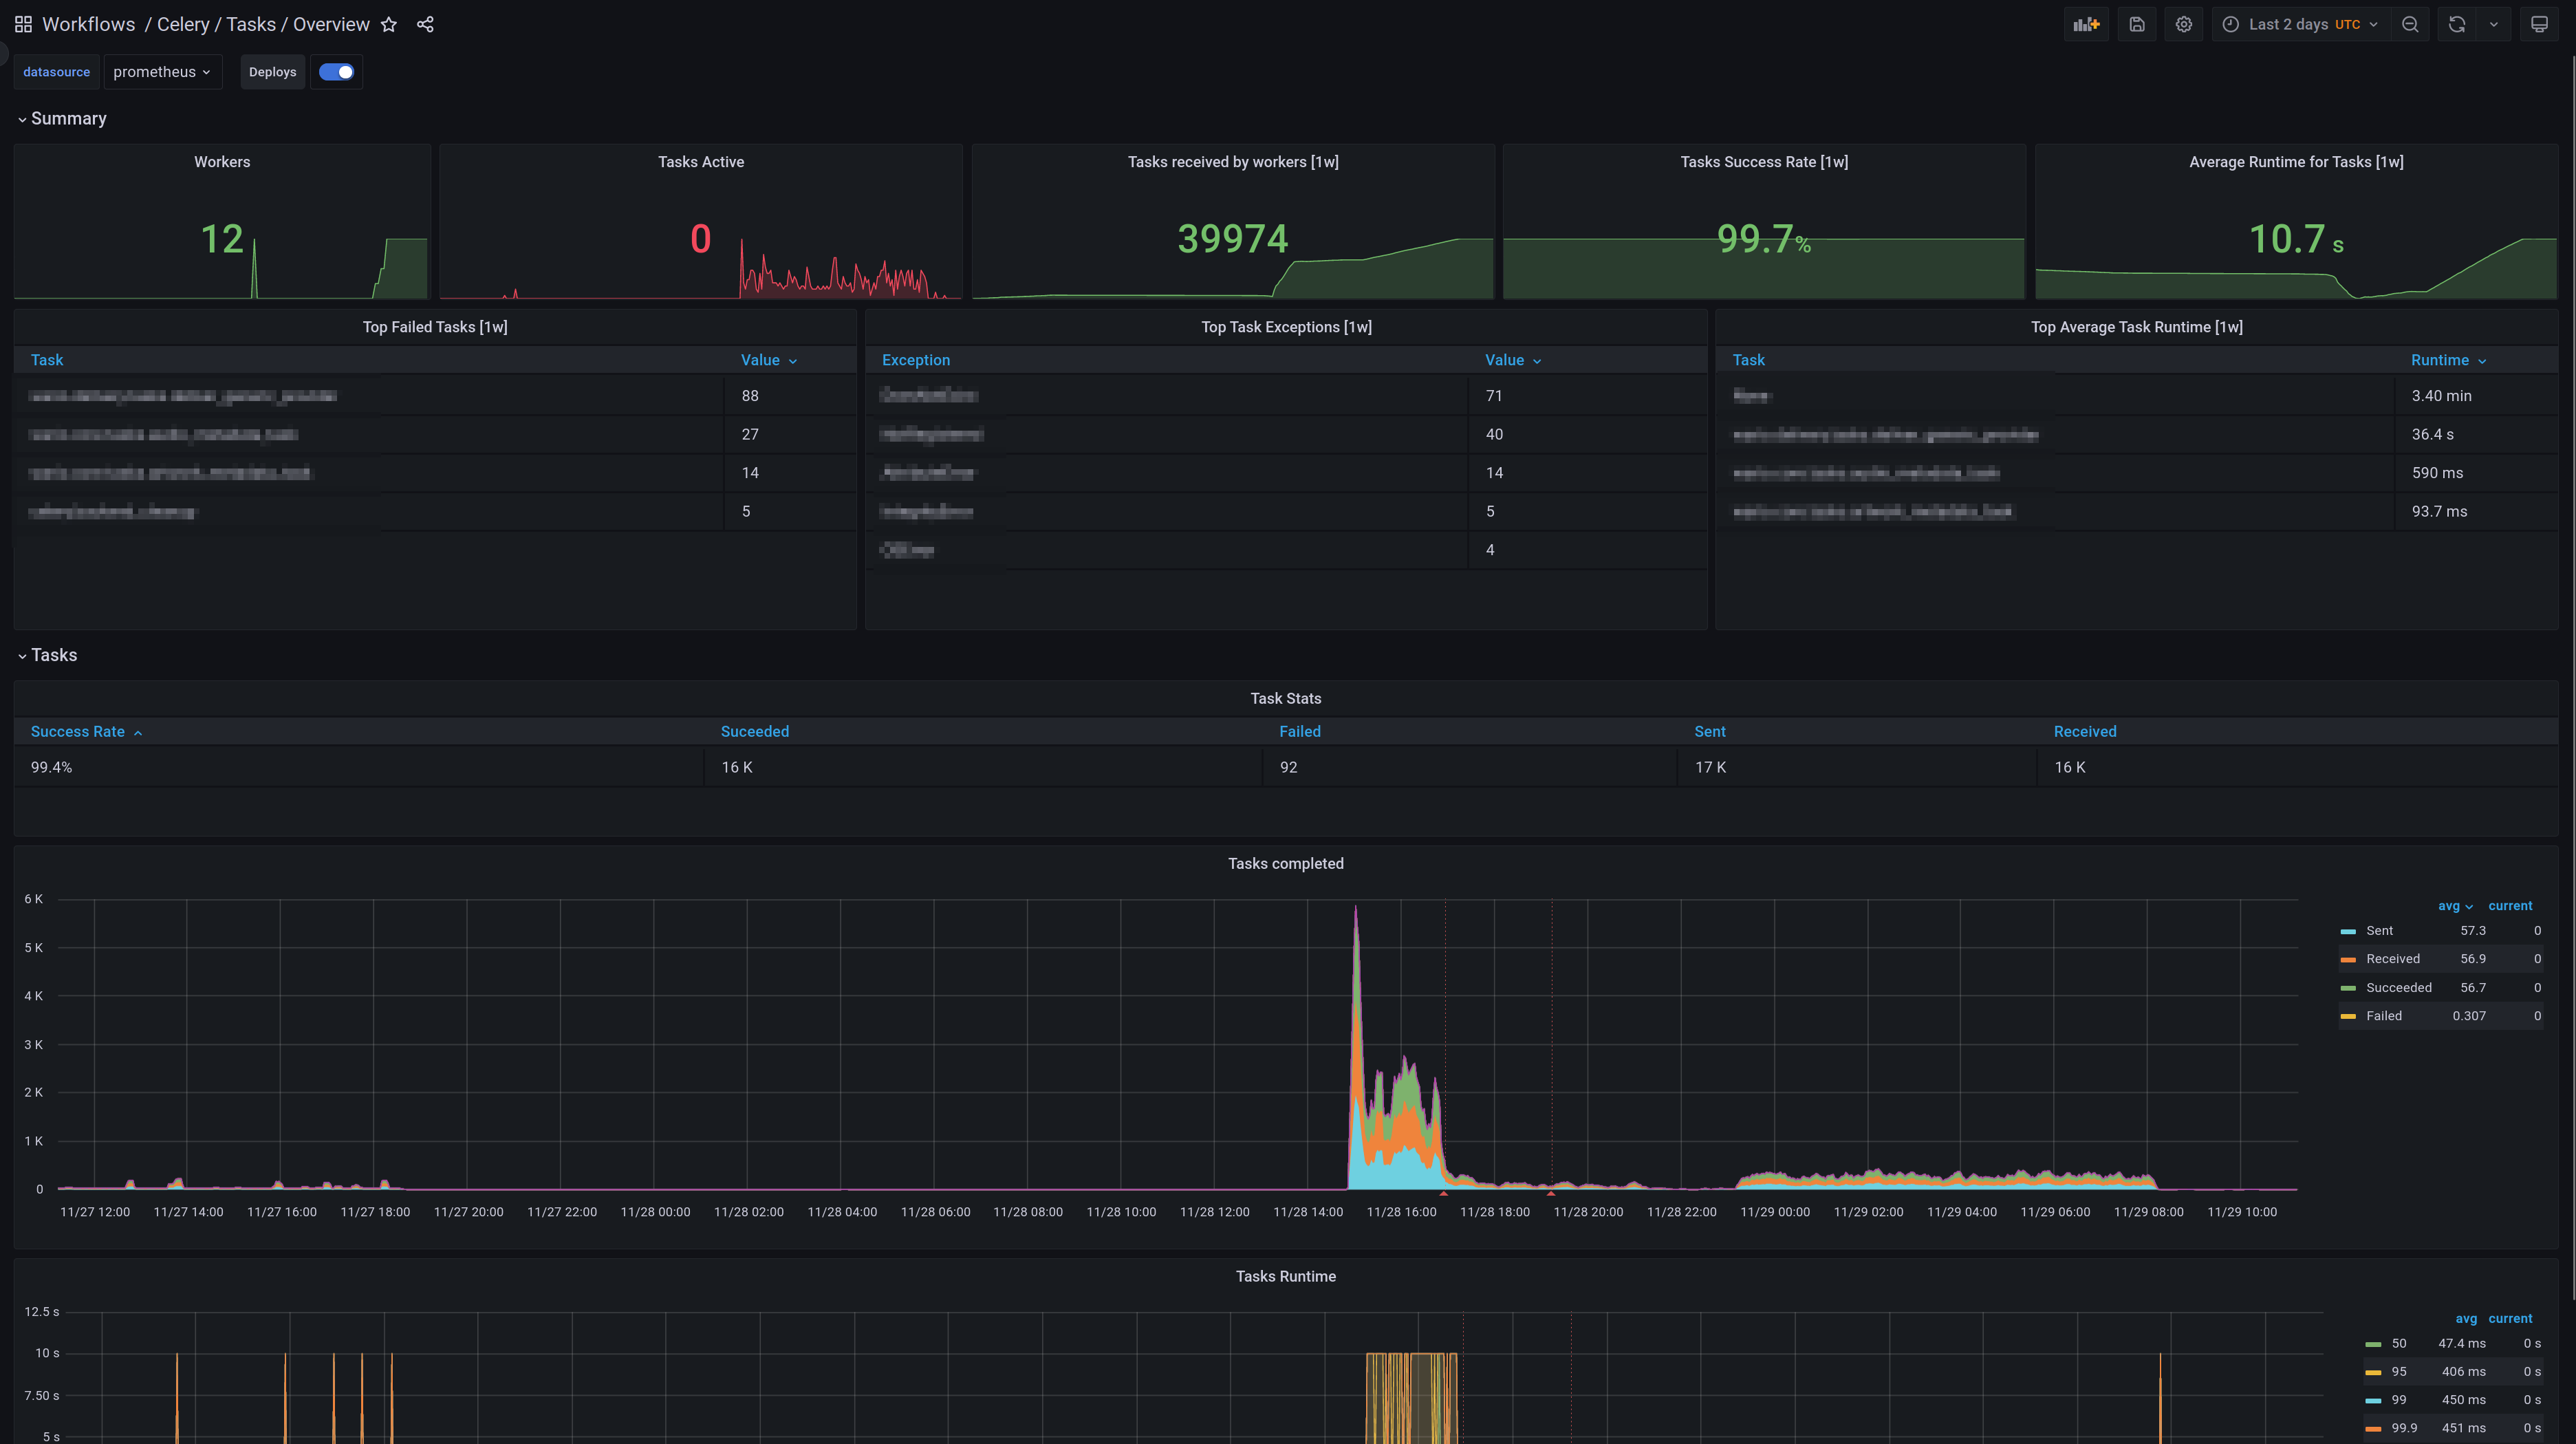
Task: Click the share dashboard icon
Action: click(425, 25)
